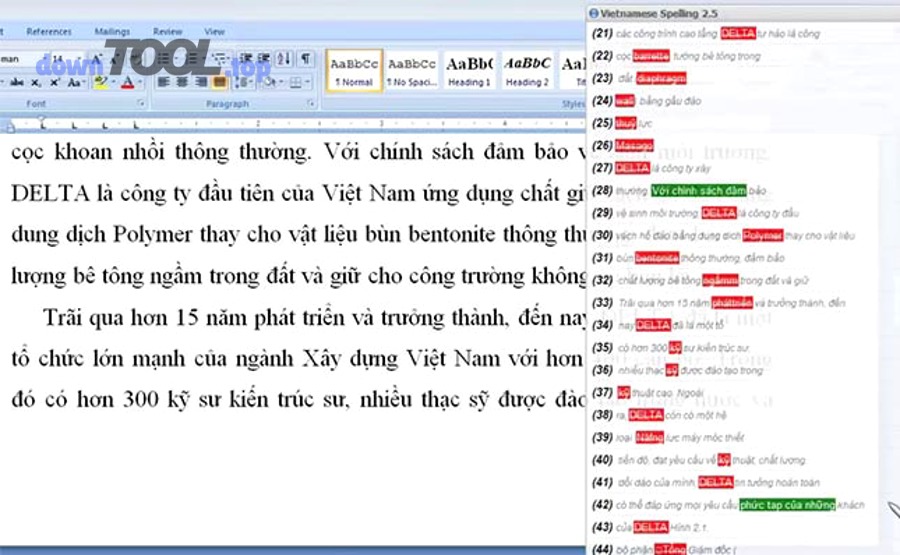
Task: Select spelling result (33) pháttriển
Action: pos(732,302)
